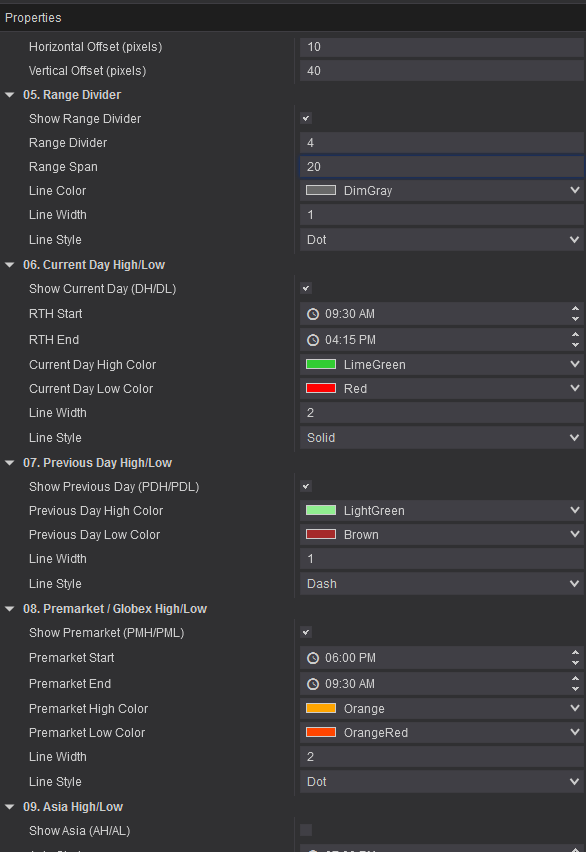Uncheck Show Range Divider checkbox
586x852 pixels.
(x=306, y=118)
